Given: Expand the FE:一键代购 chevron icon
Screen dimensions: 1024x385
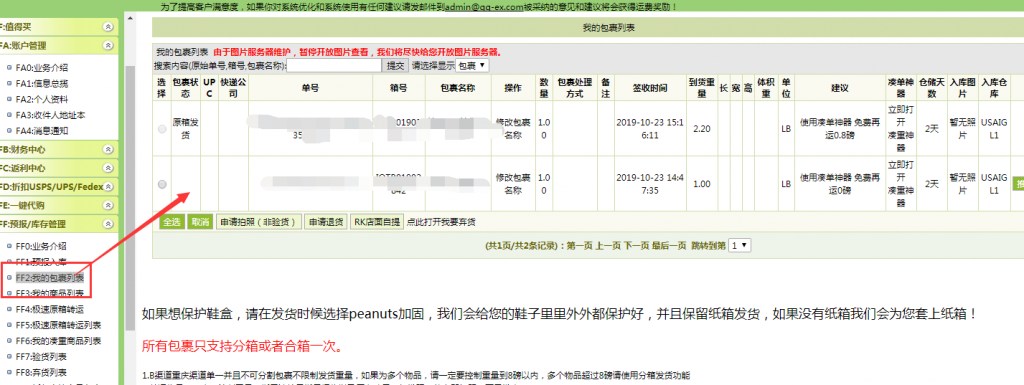Looking at the screenshot, I should pyautogui.click(x=108, y=205).
